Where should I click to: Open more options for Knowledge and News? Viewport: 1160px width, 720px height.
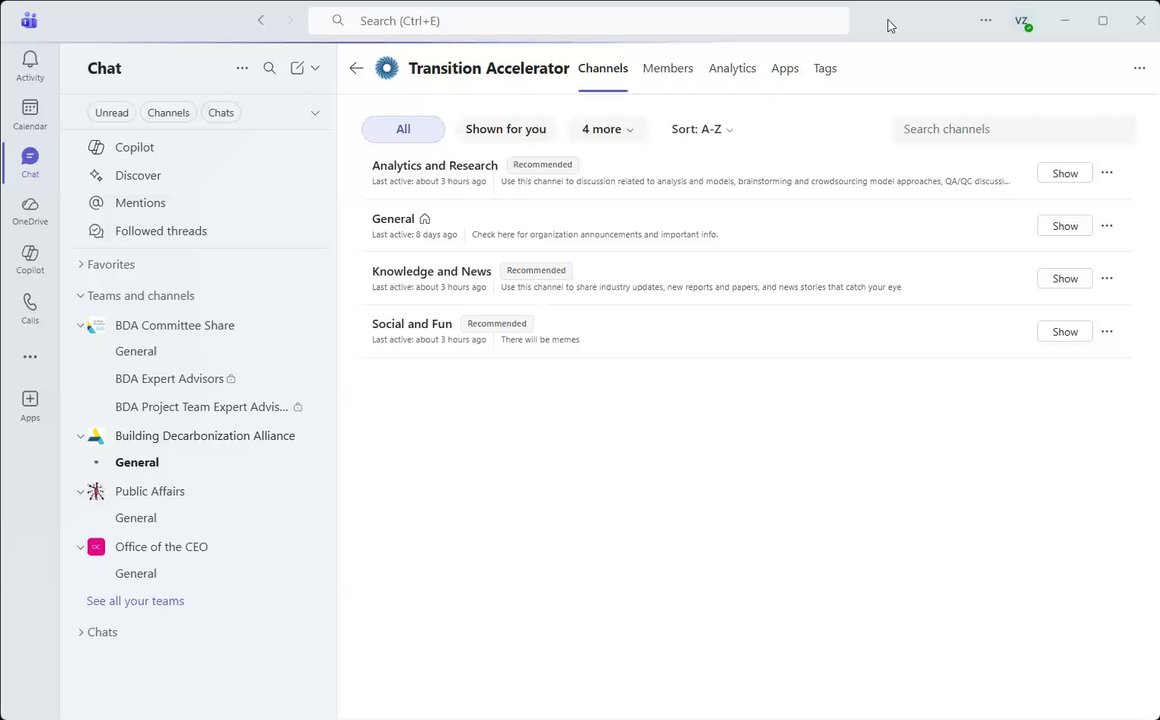coord(1107,278)
